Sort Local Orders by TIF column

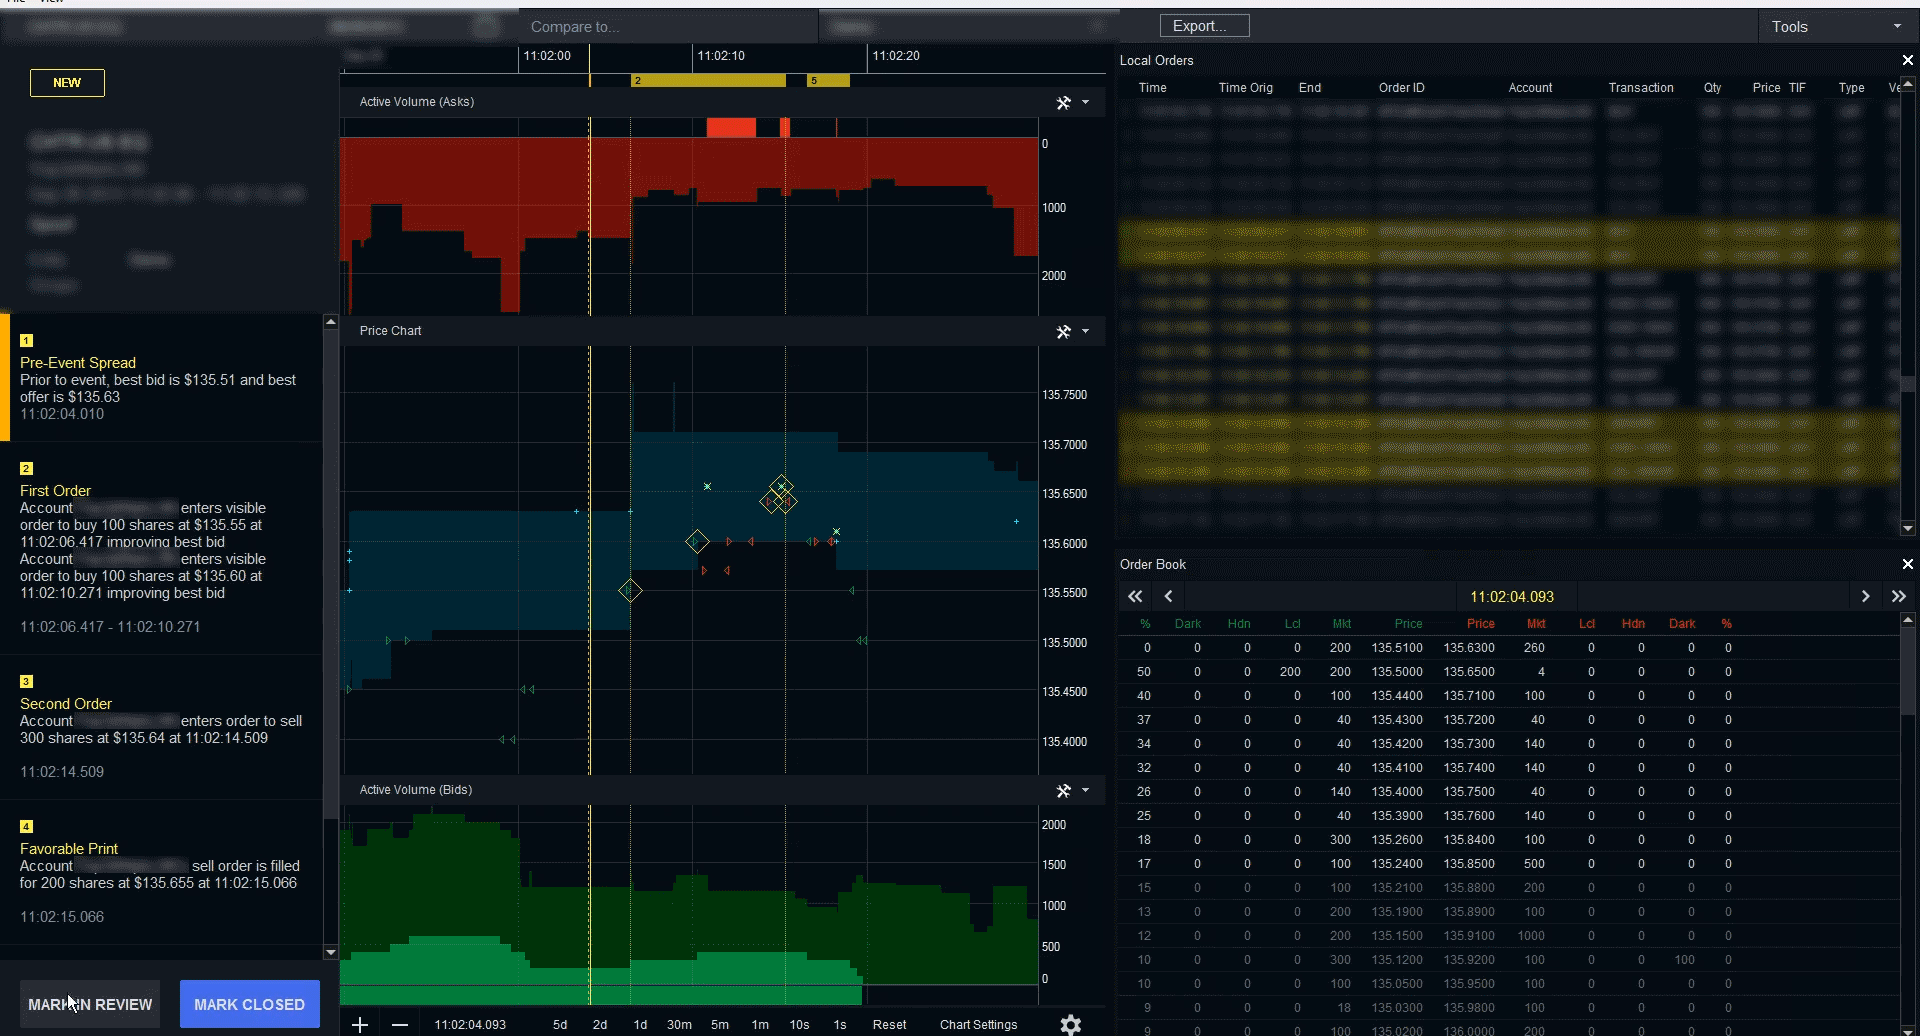(x=1797, y=88)
